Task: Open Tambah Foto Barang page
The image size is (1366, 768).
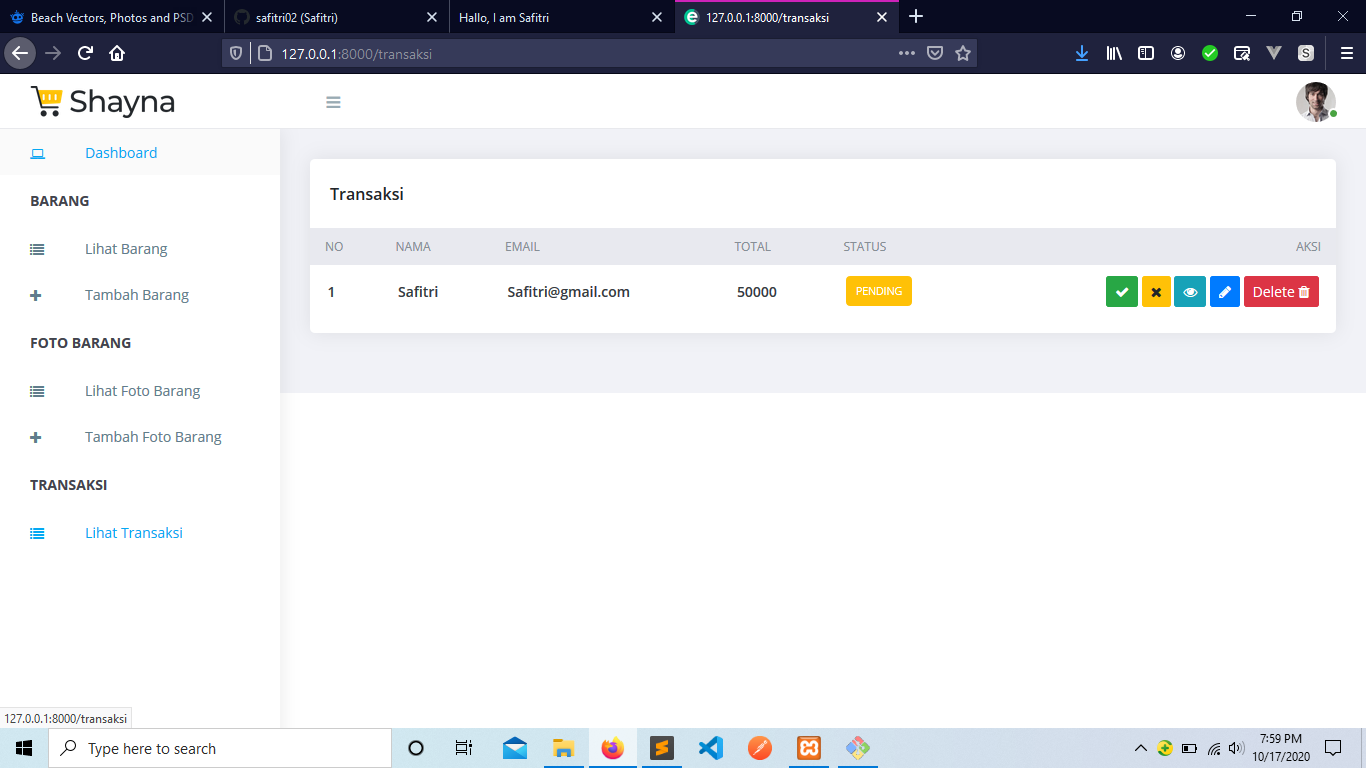Action: pos(153,437)
